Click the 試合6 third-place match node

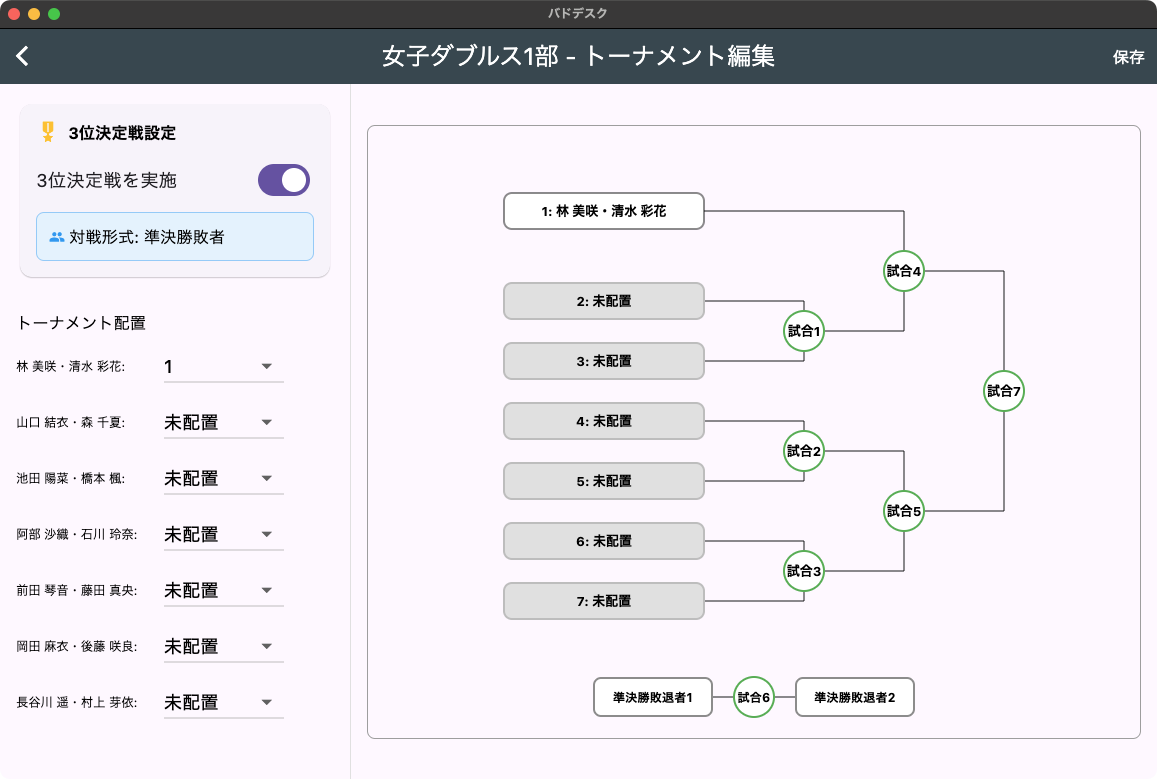click(753, 697)
